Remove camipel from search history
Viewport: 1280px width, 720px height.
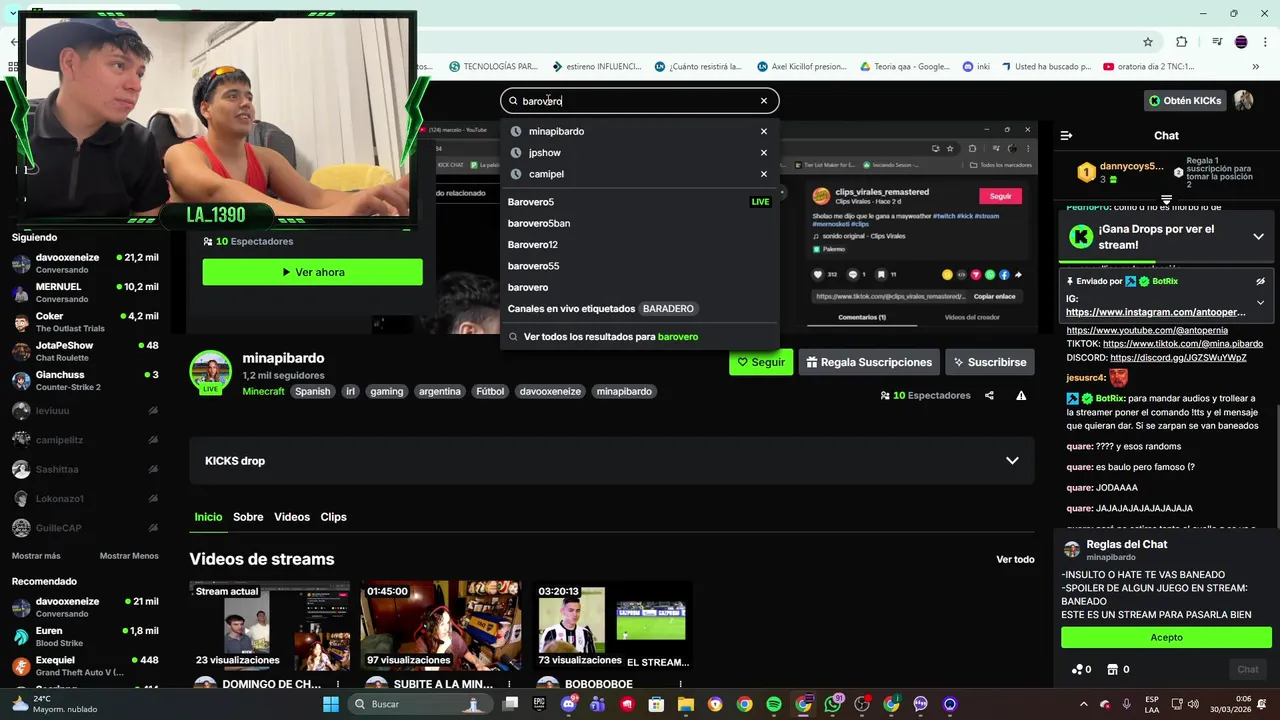[764, 174]
